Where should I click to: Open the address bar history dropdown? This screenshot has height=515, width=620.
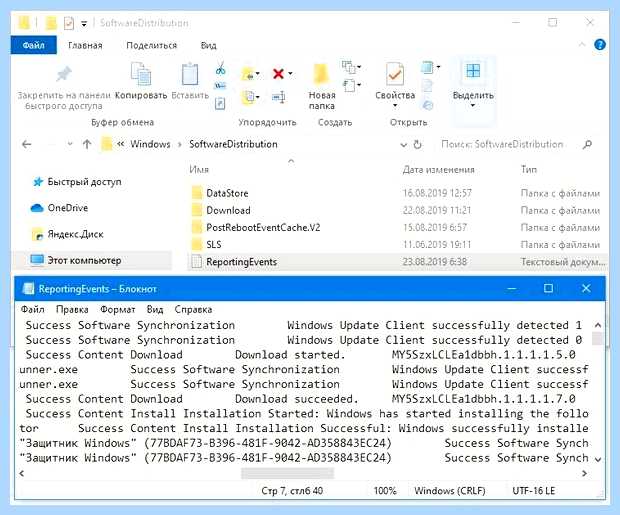[x=403, y=145]
